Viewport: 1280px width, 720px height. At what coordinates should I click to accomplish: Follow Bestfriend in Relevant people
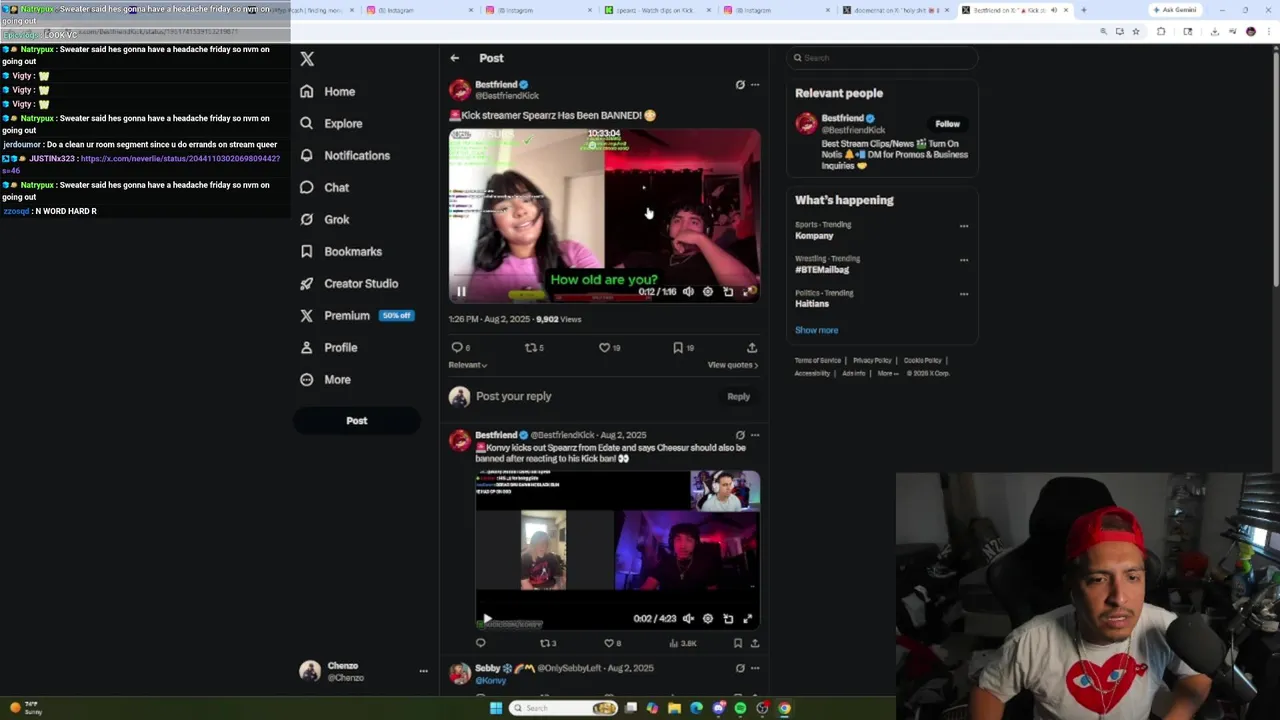pyautogui.click(x=947, y=124)
